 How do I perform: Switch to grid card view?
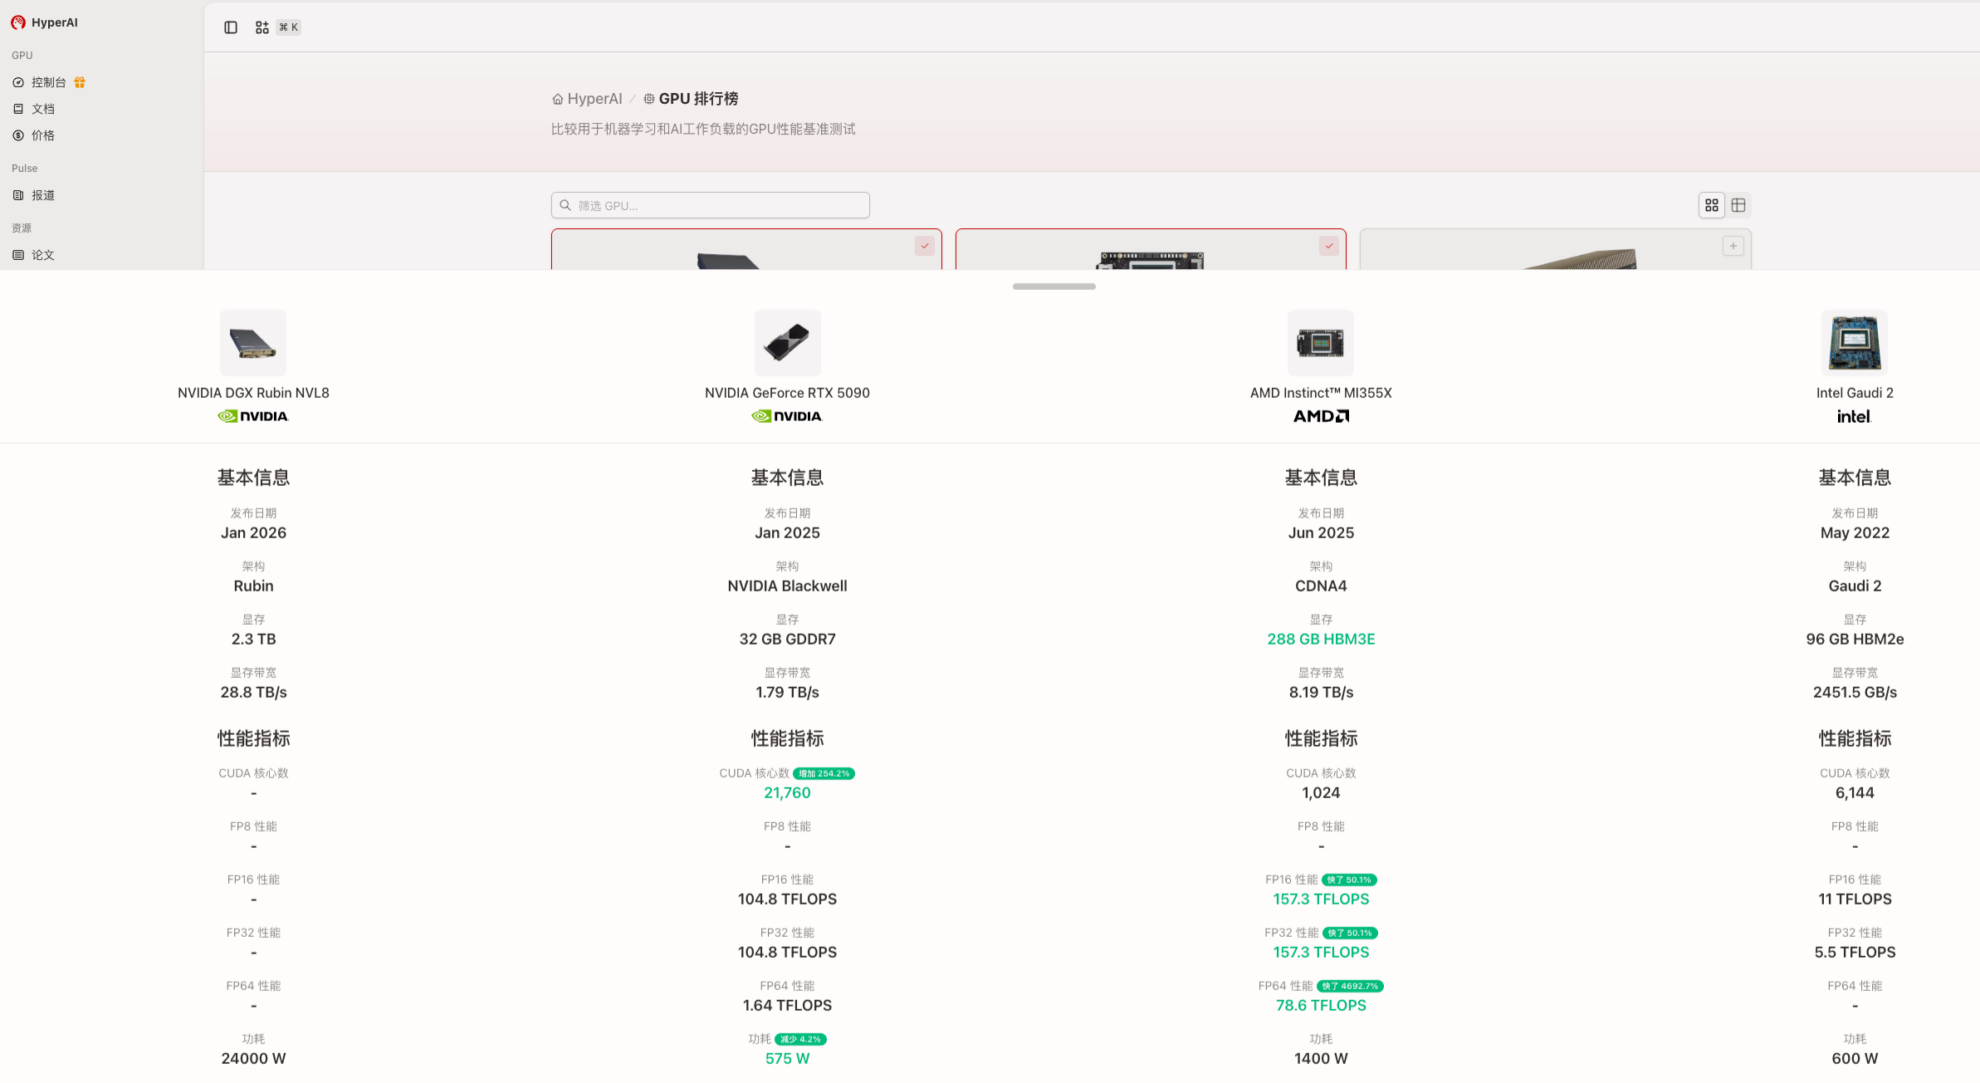tap(1712, 205)
